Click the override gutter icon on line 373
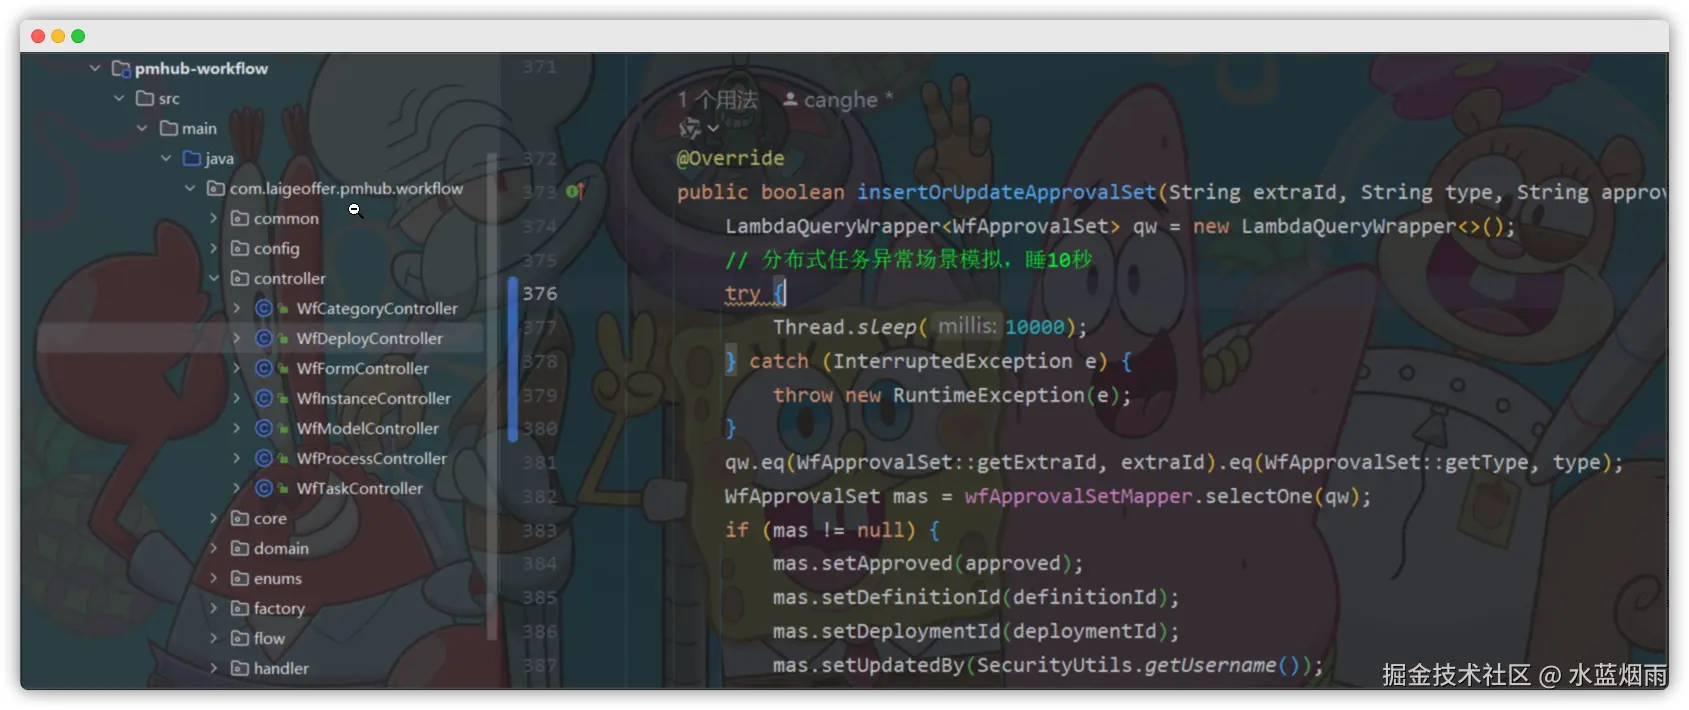Viewport: 1689px width, 710px height. click(x=575, y=191)
